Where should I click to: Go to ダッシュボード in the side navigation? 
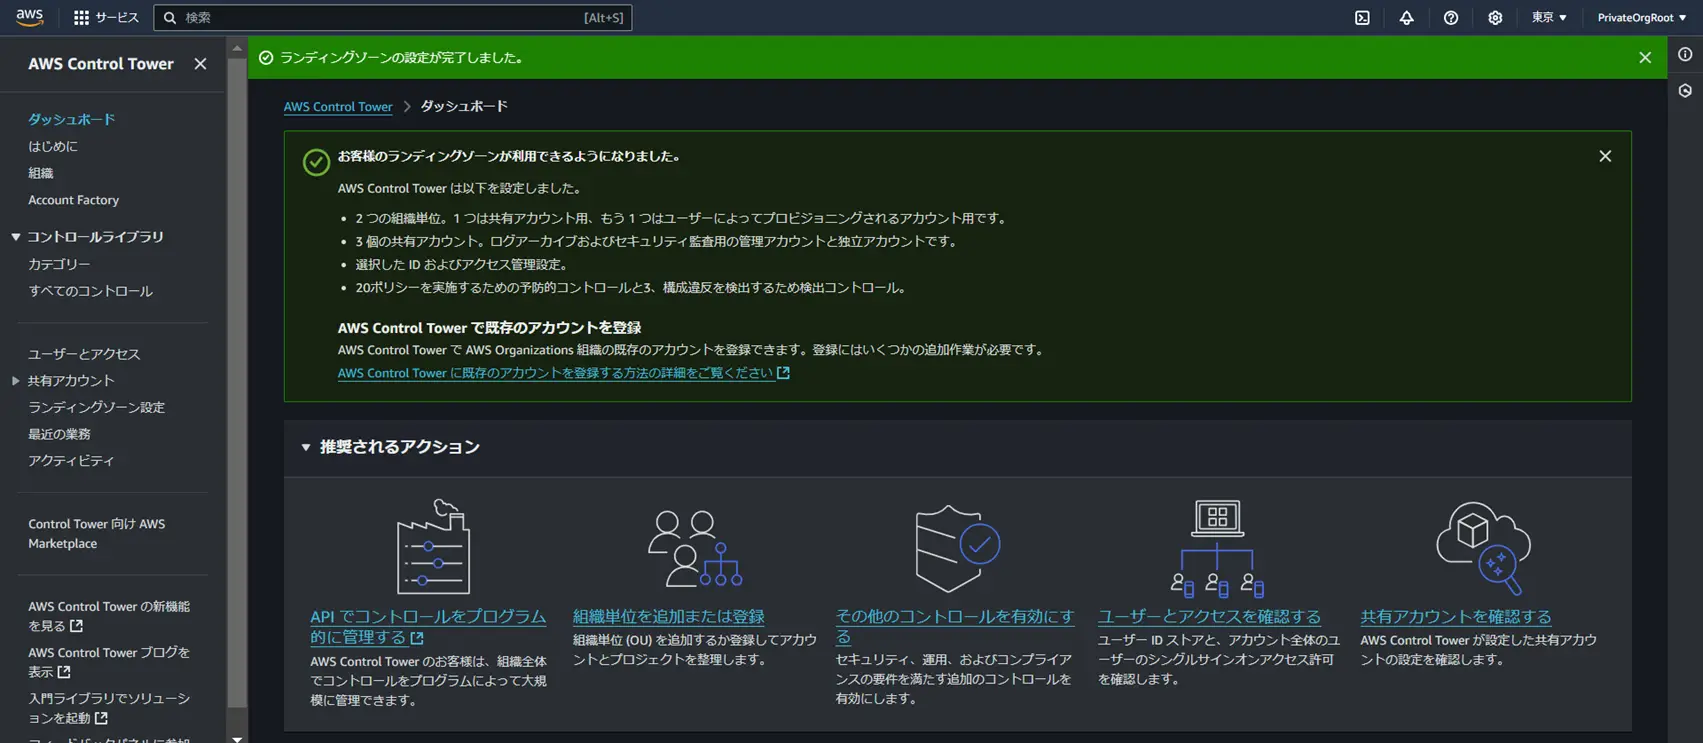point(72,119)
